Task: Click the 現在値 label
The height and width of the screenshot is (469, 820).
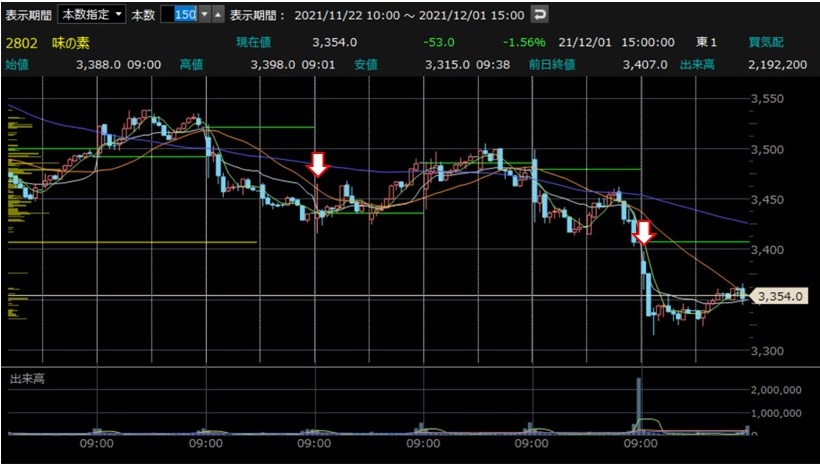Action: (253, 42)
